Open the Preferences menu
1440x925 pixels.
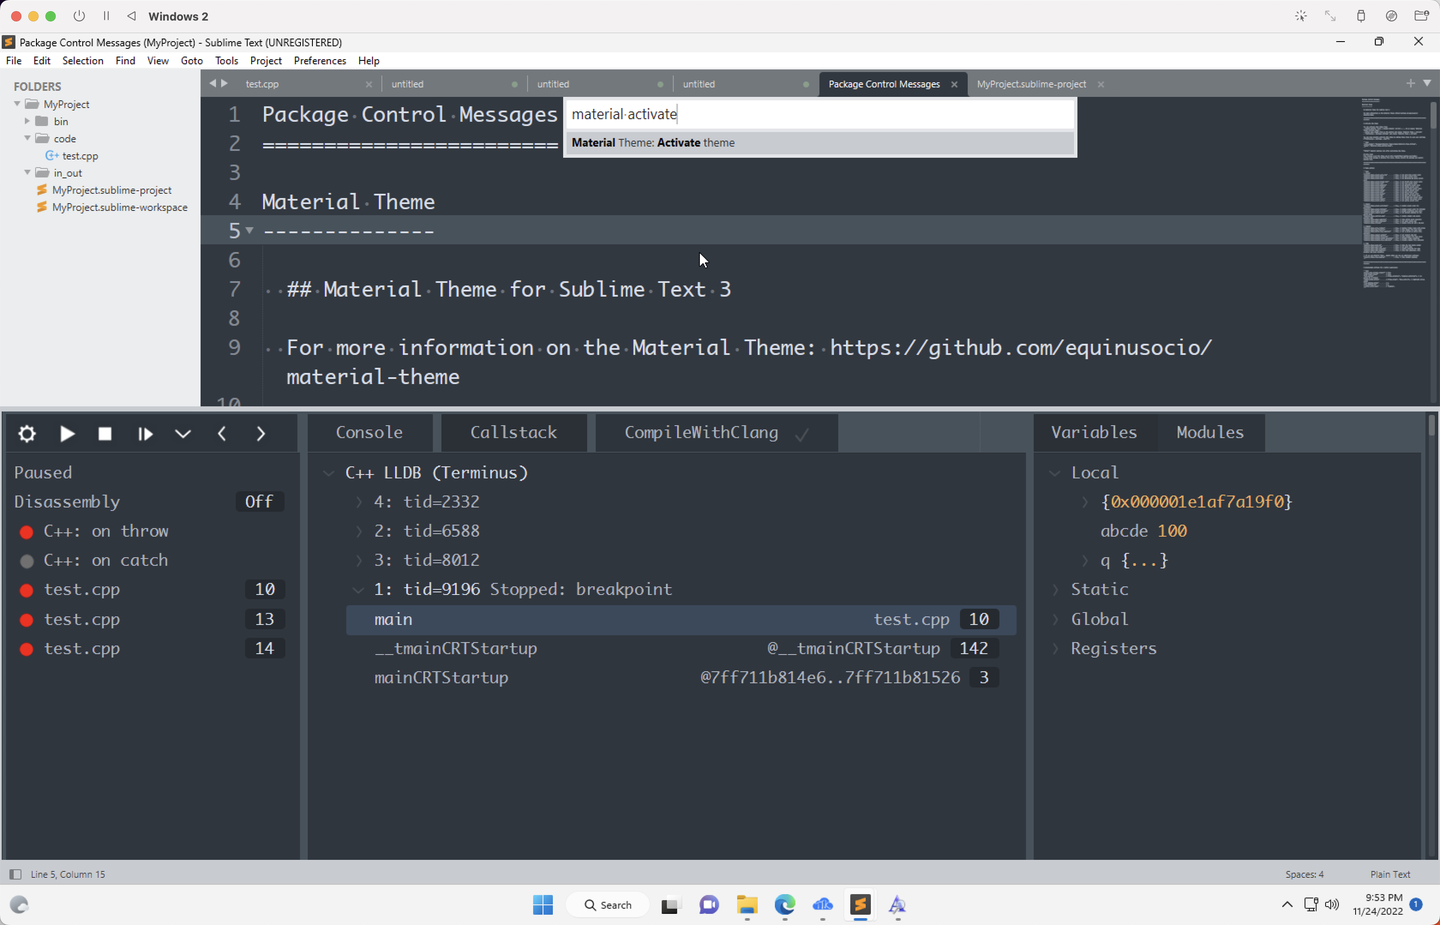320,61
